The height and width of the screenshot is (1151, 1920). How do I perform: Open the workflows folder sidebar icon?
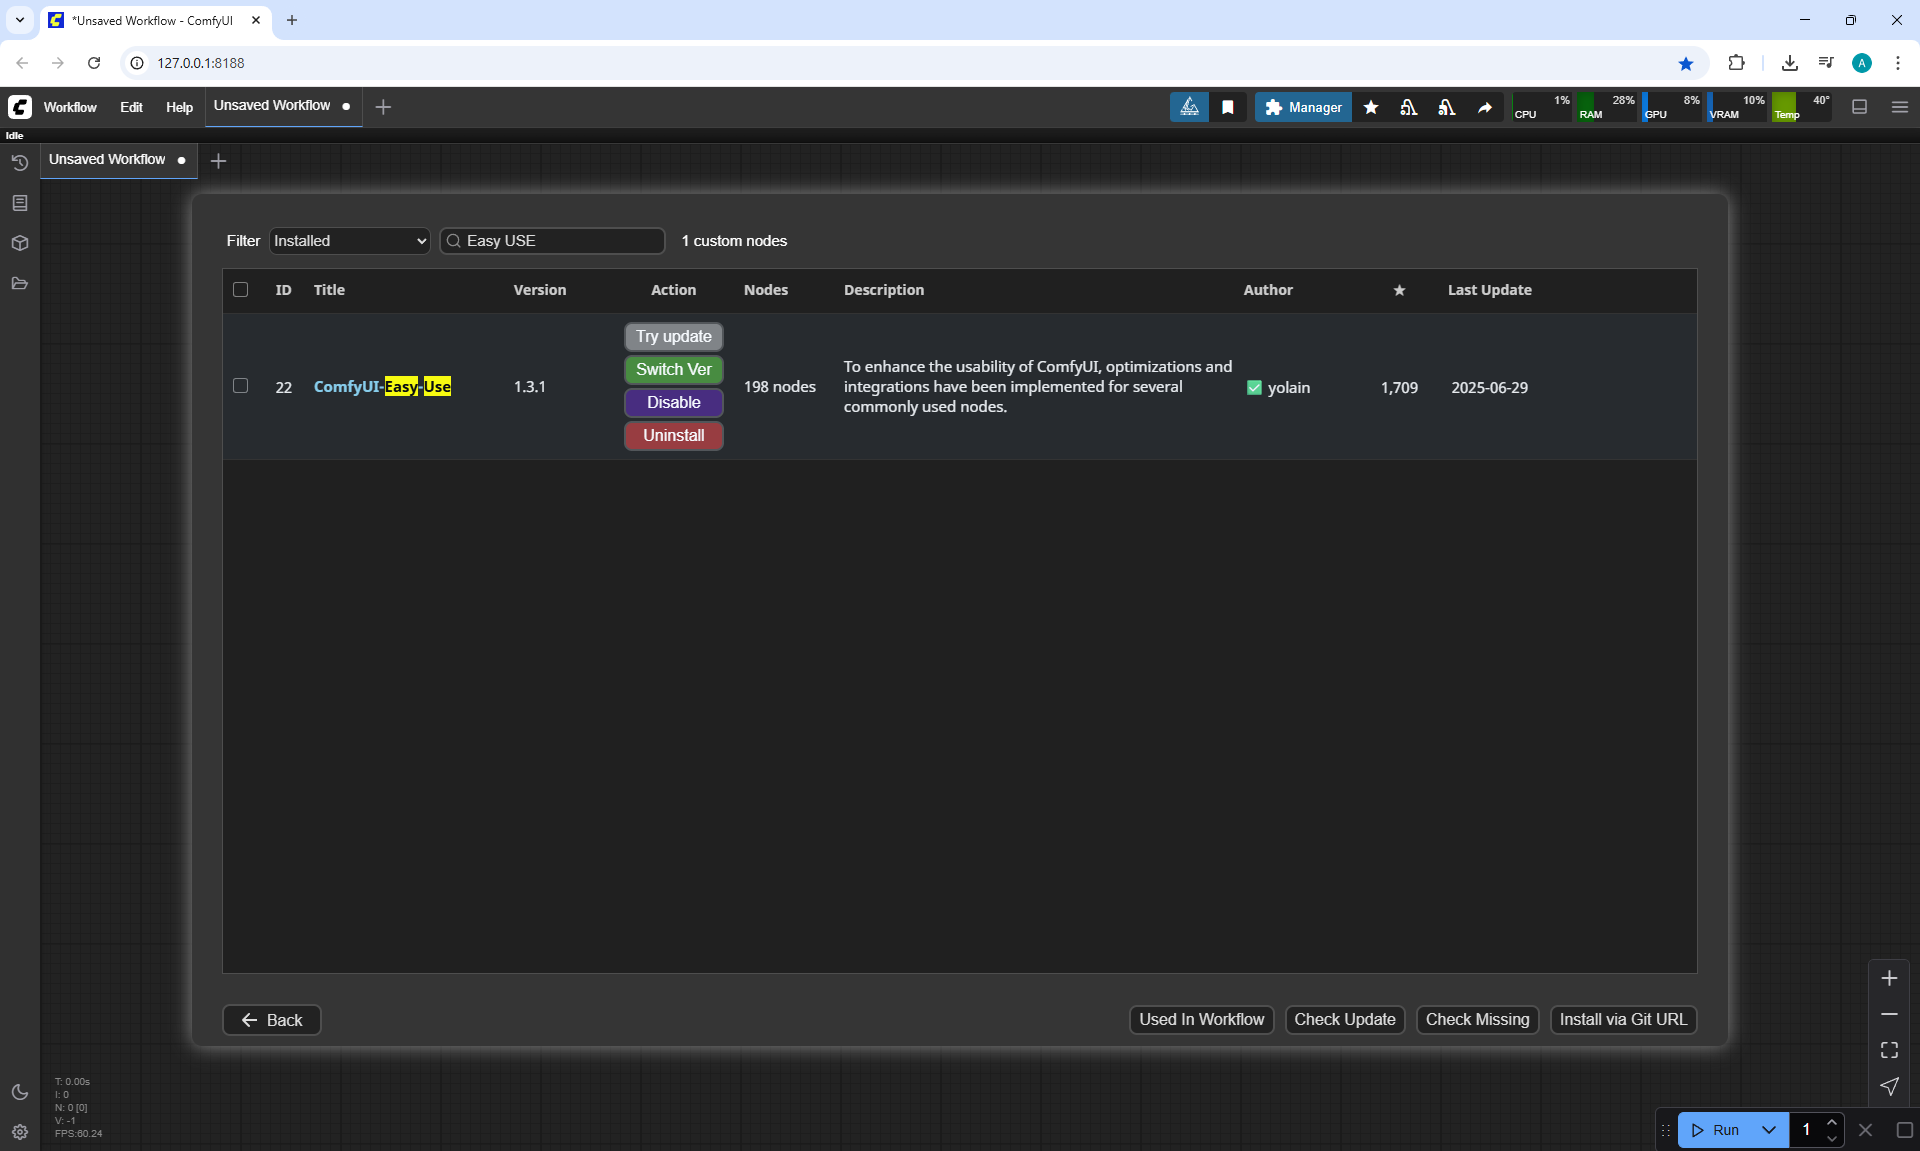(19, 283)
